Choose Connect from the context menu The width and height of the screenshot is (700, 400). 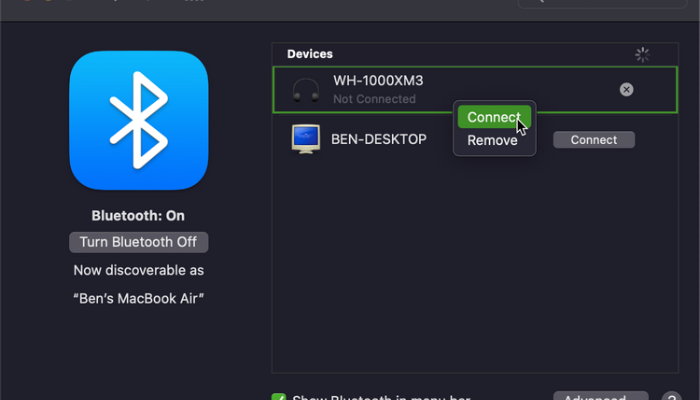(x=493, y=117)
